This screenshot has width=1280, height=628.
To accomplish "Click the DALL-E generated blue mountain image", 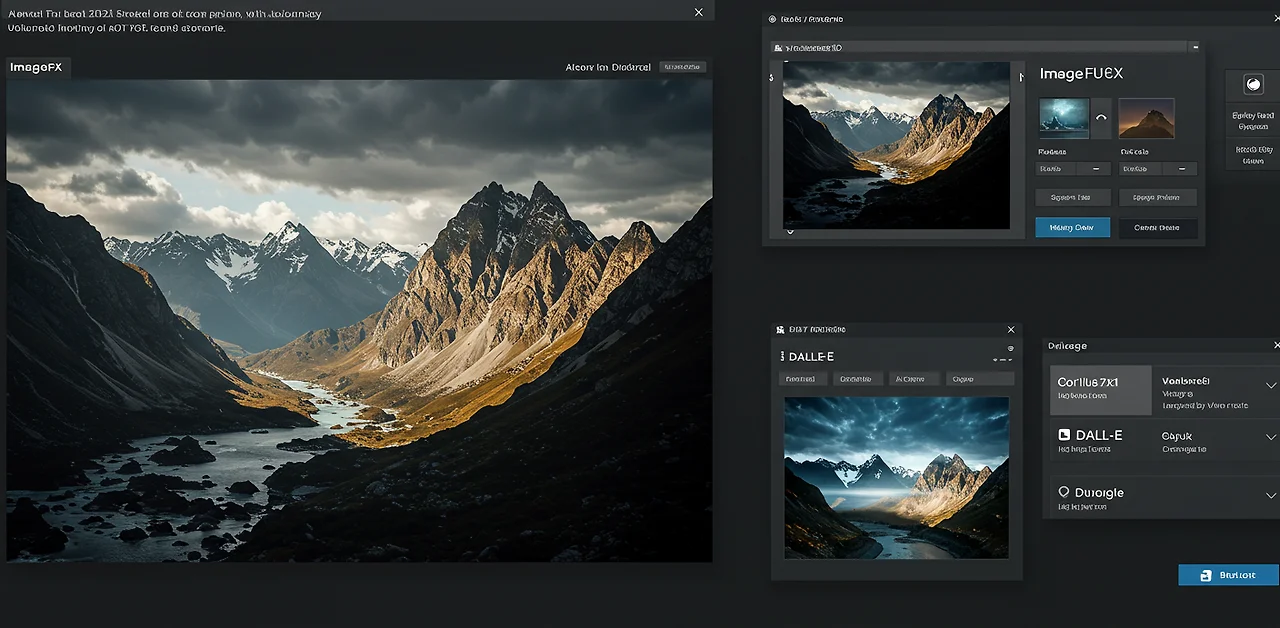I will [x=896, y=477].
